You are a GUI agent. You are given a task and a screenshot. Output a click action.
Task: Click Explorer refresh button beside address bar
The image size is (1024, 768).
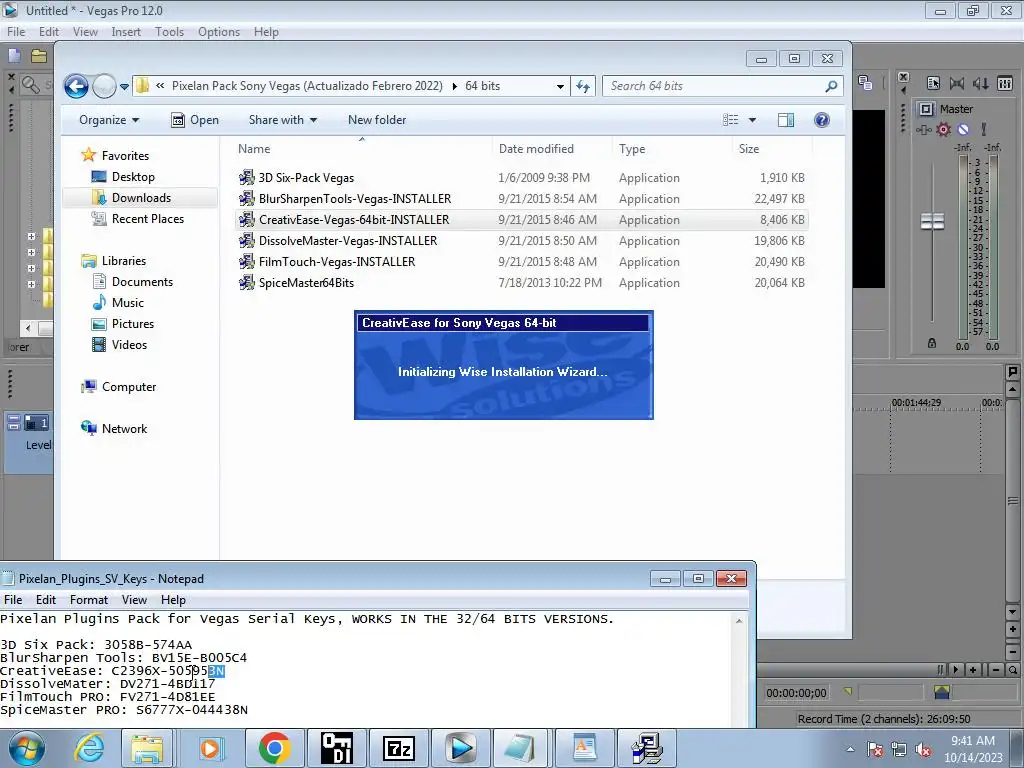[583, 86]
